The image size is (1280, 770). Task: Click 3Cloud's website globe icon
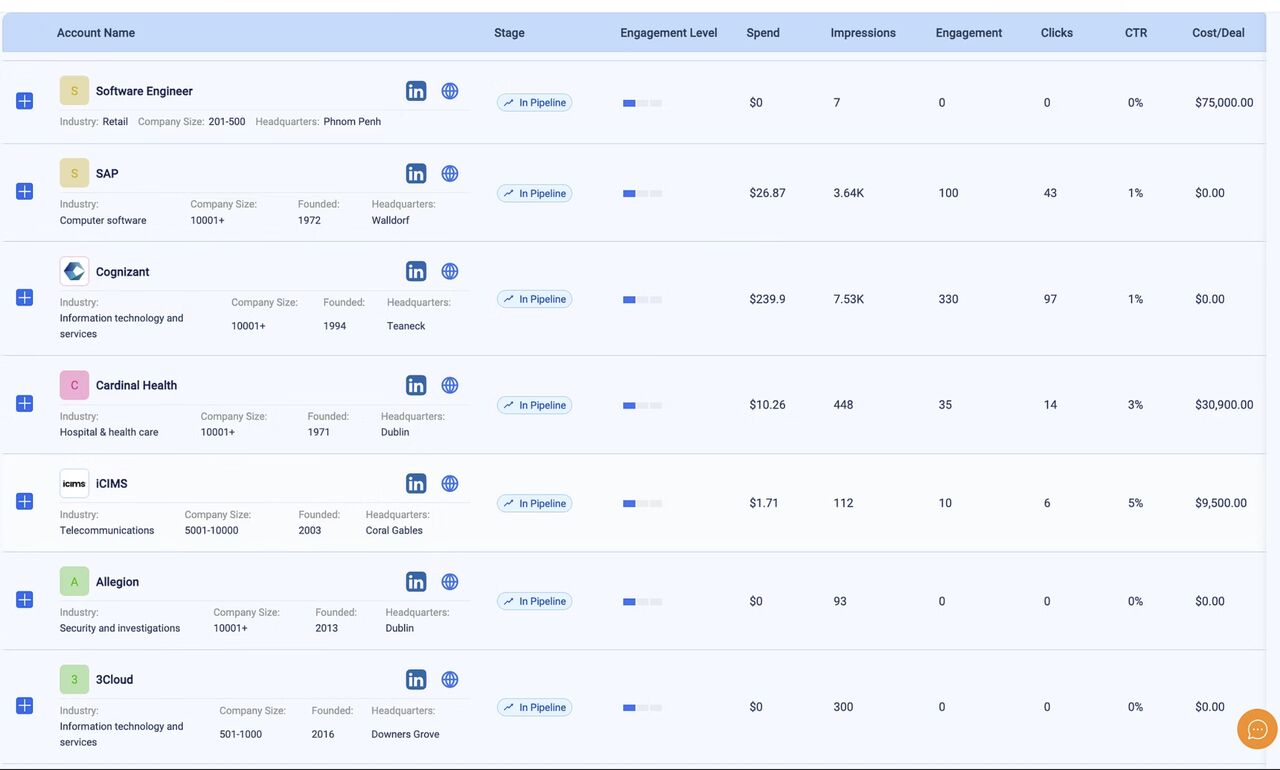click(450, 679)
